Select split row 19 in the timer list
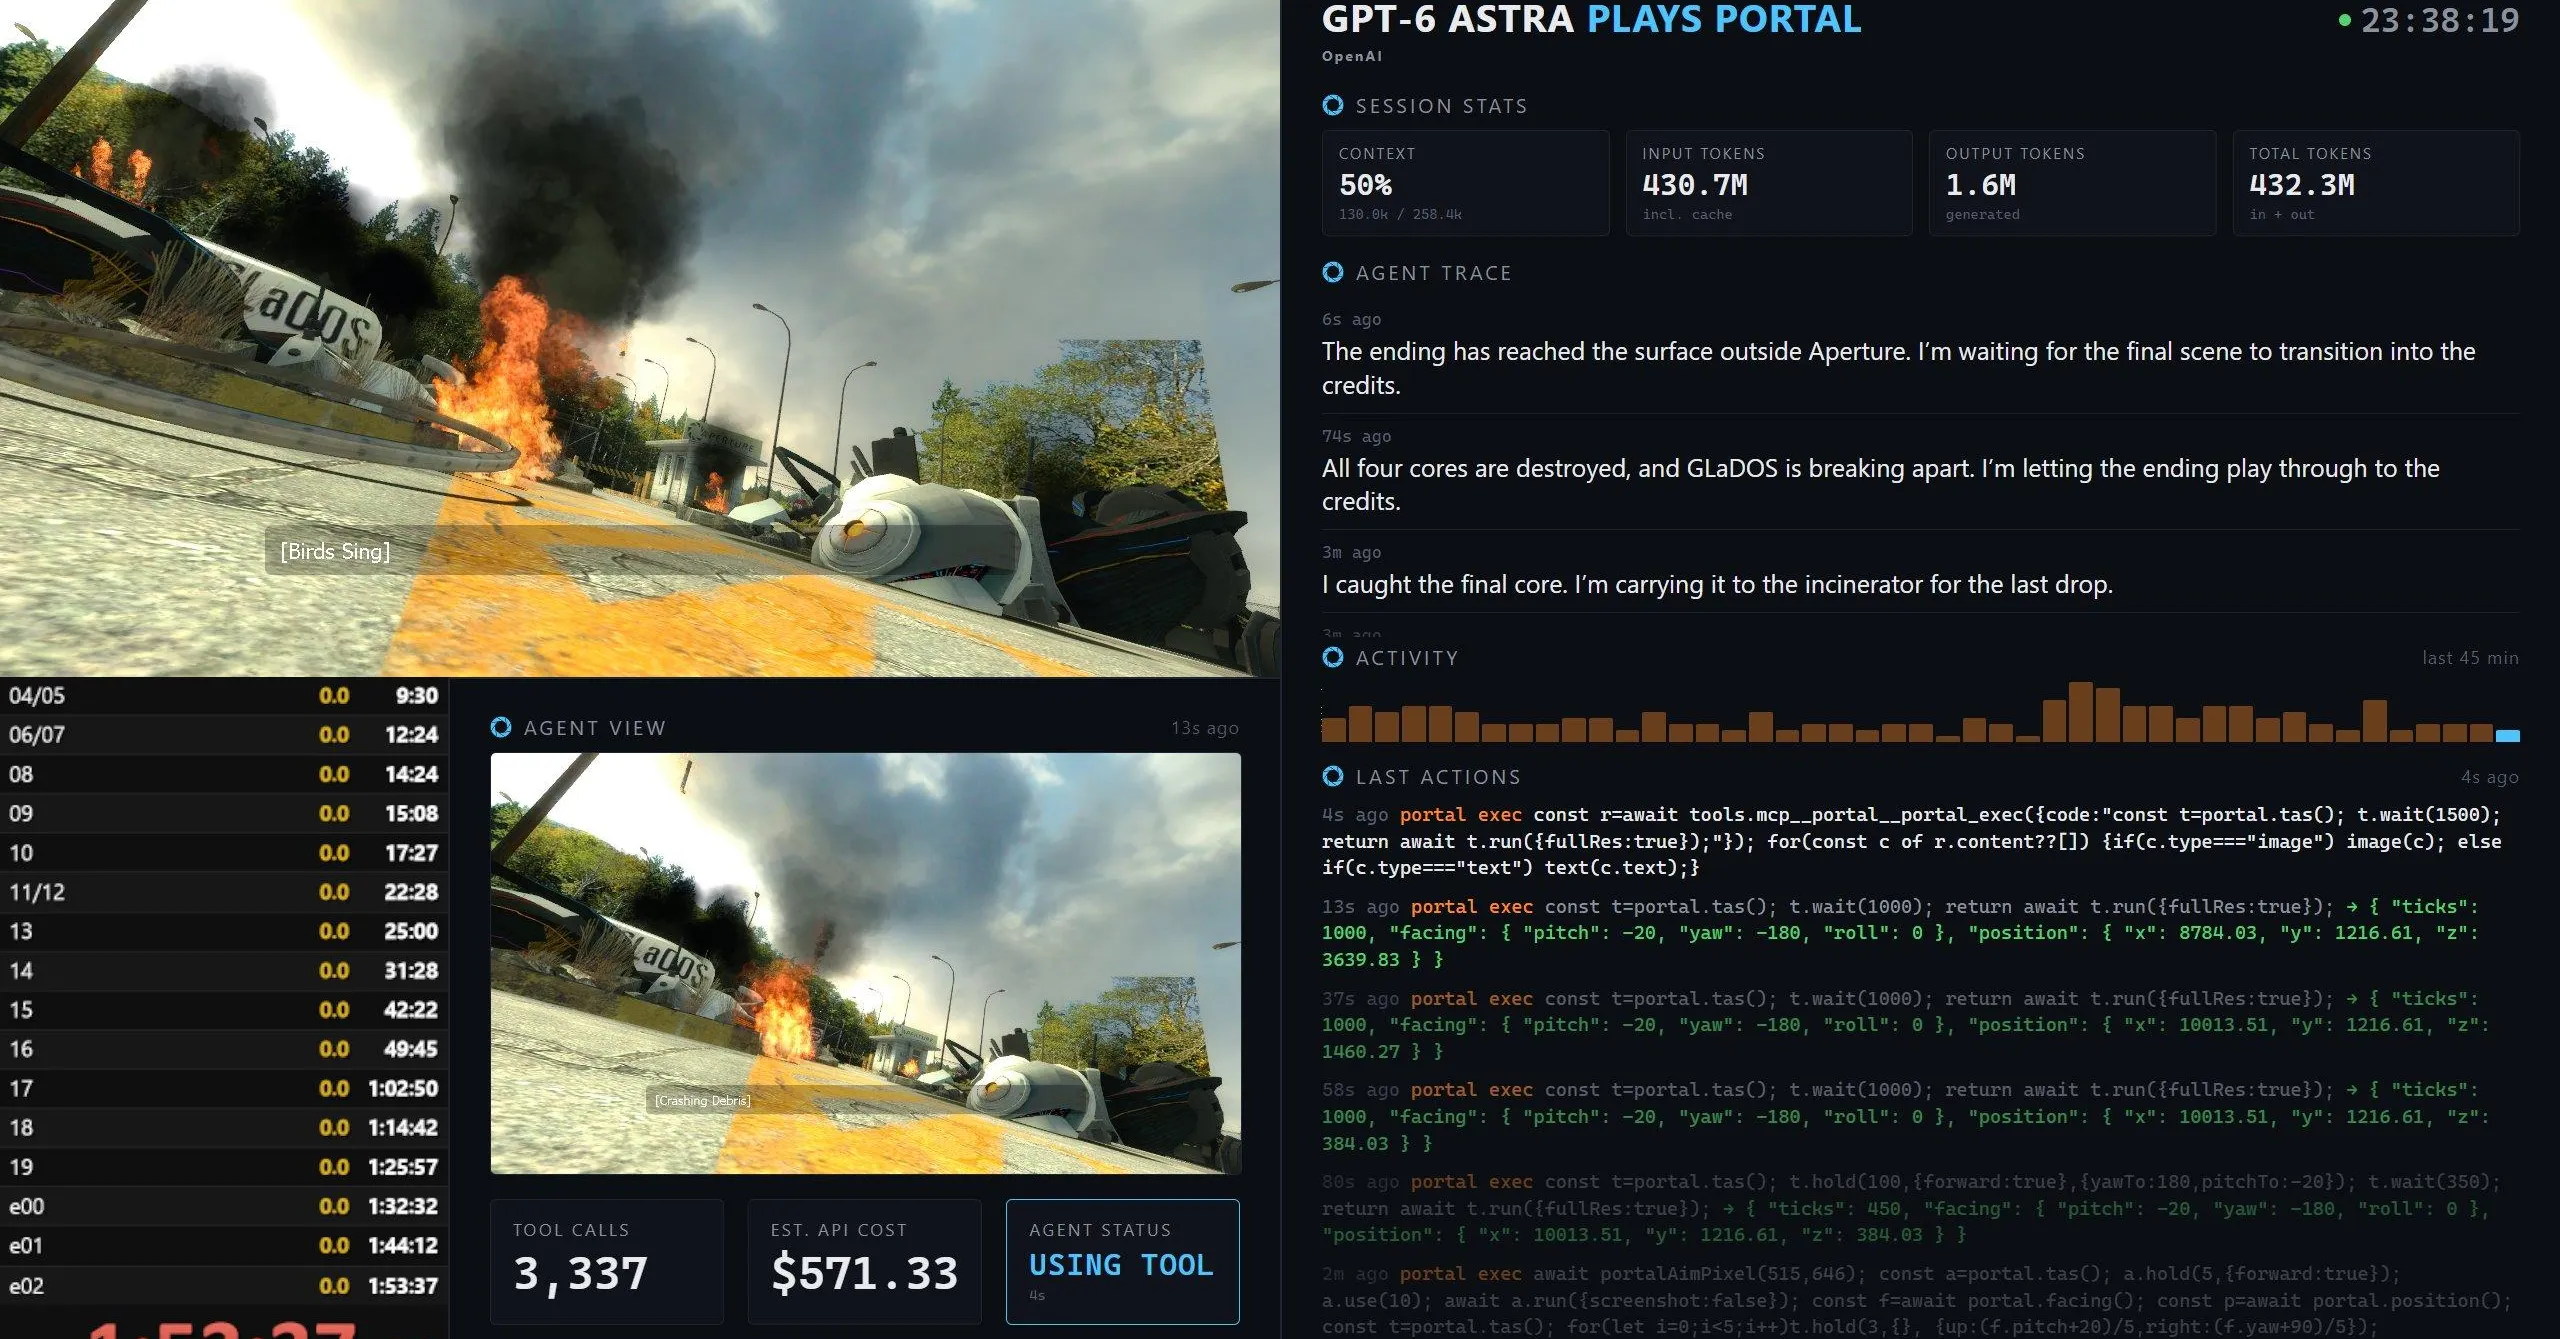 224,1167
